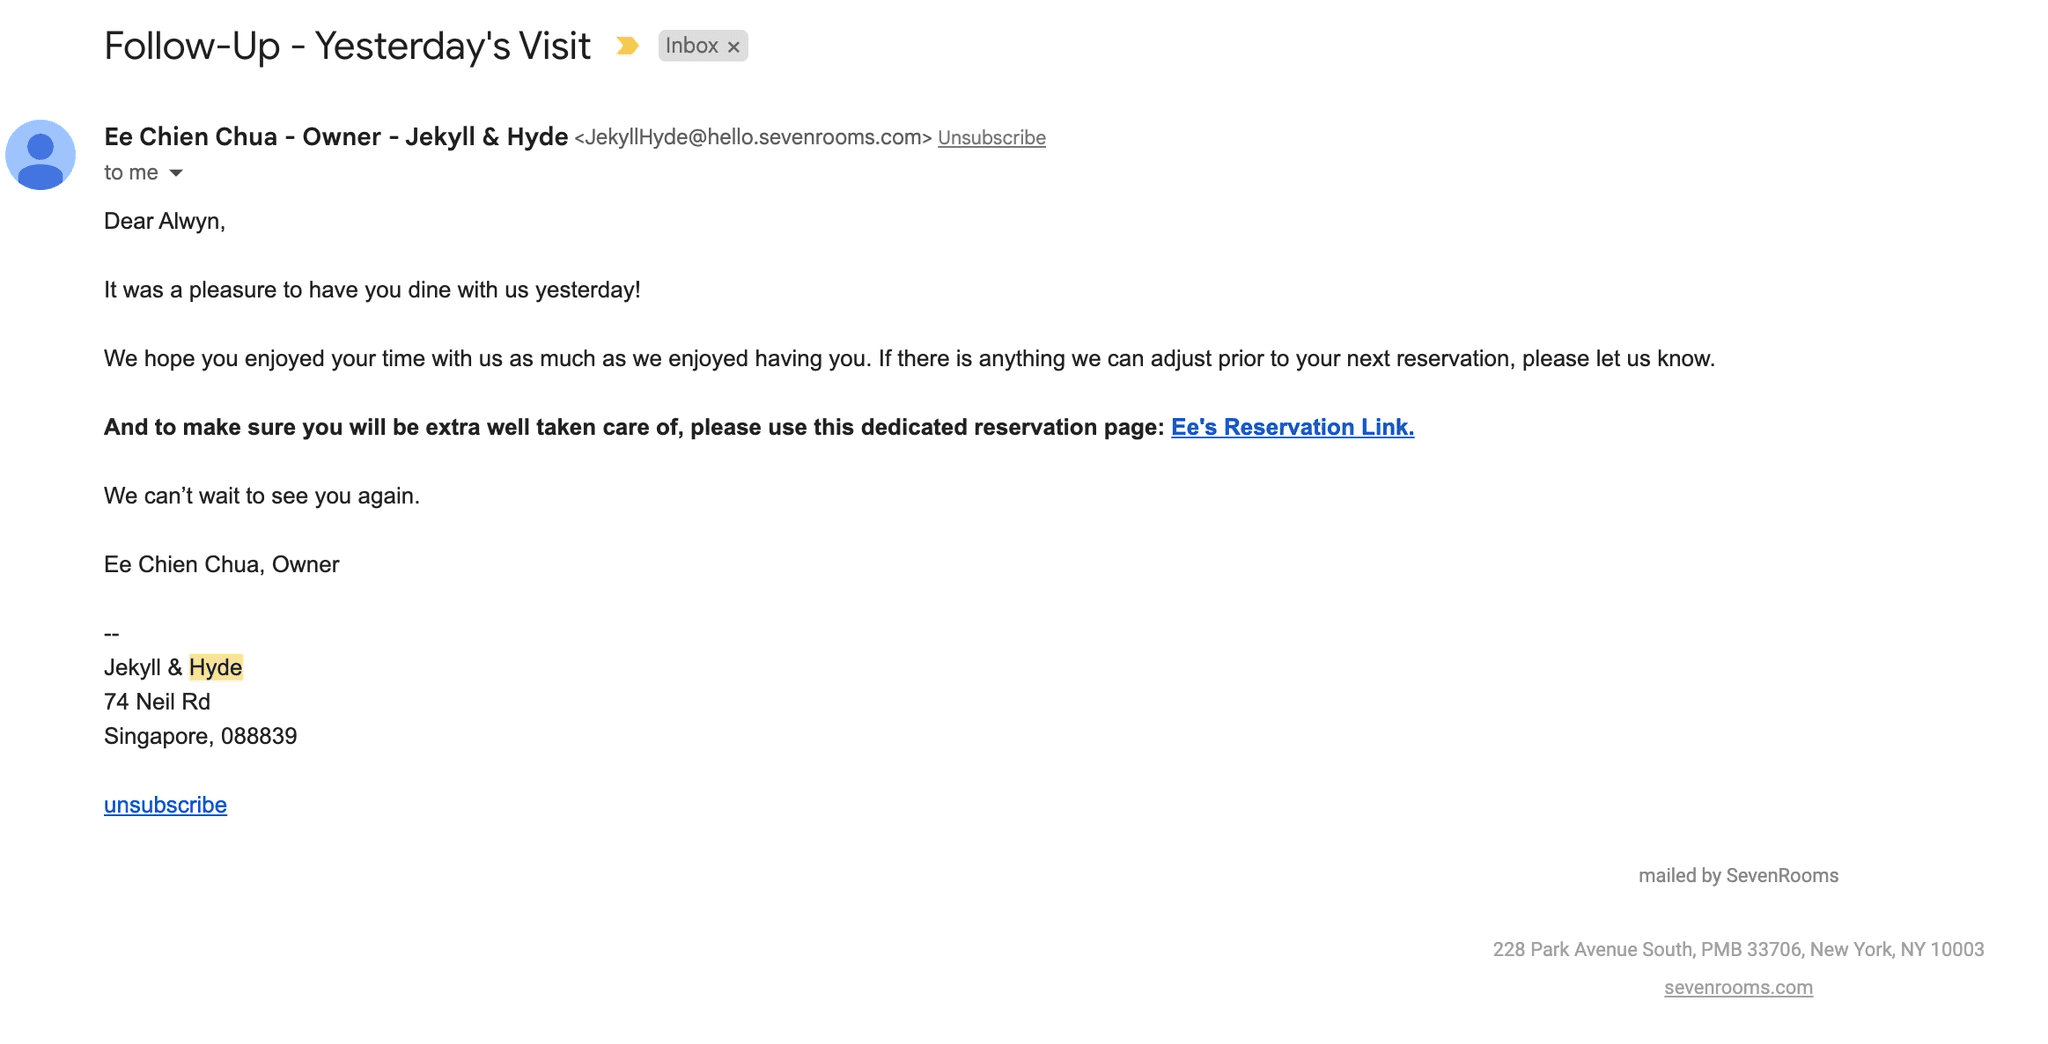This screenshot has width=2048, height=1044.
Task: Click the 74 Neil Rd address line
Action: coord(157,702)
